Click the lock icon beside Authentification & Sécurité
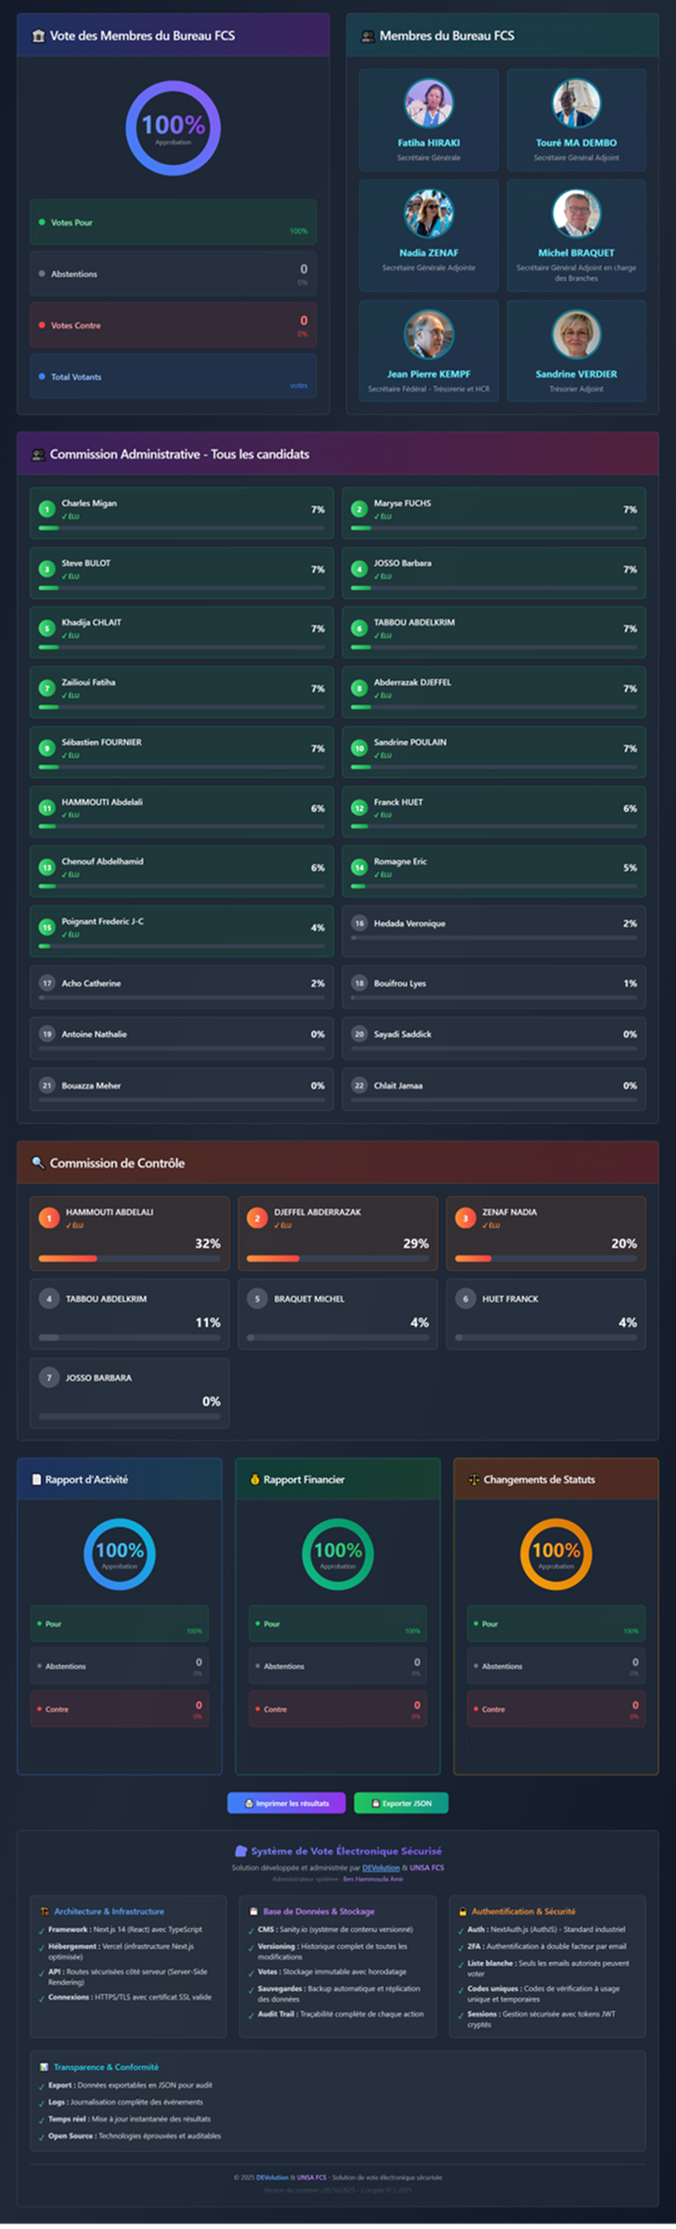The height and width of the screenshot is (2229, 676). click(x=462, y=1911)
